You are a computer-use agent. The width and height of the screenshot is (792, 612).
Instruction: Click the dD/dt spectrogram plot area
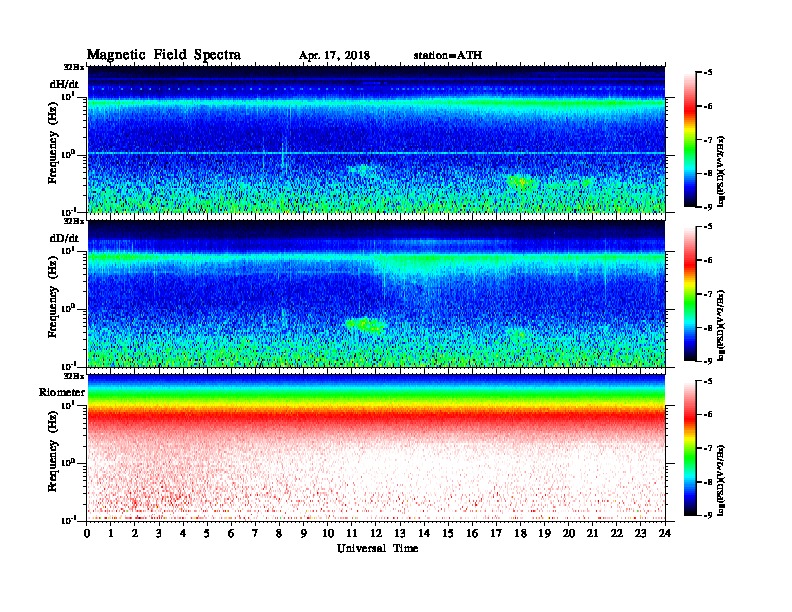click(x=376, y=293)
